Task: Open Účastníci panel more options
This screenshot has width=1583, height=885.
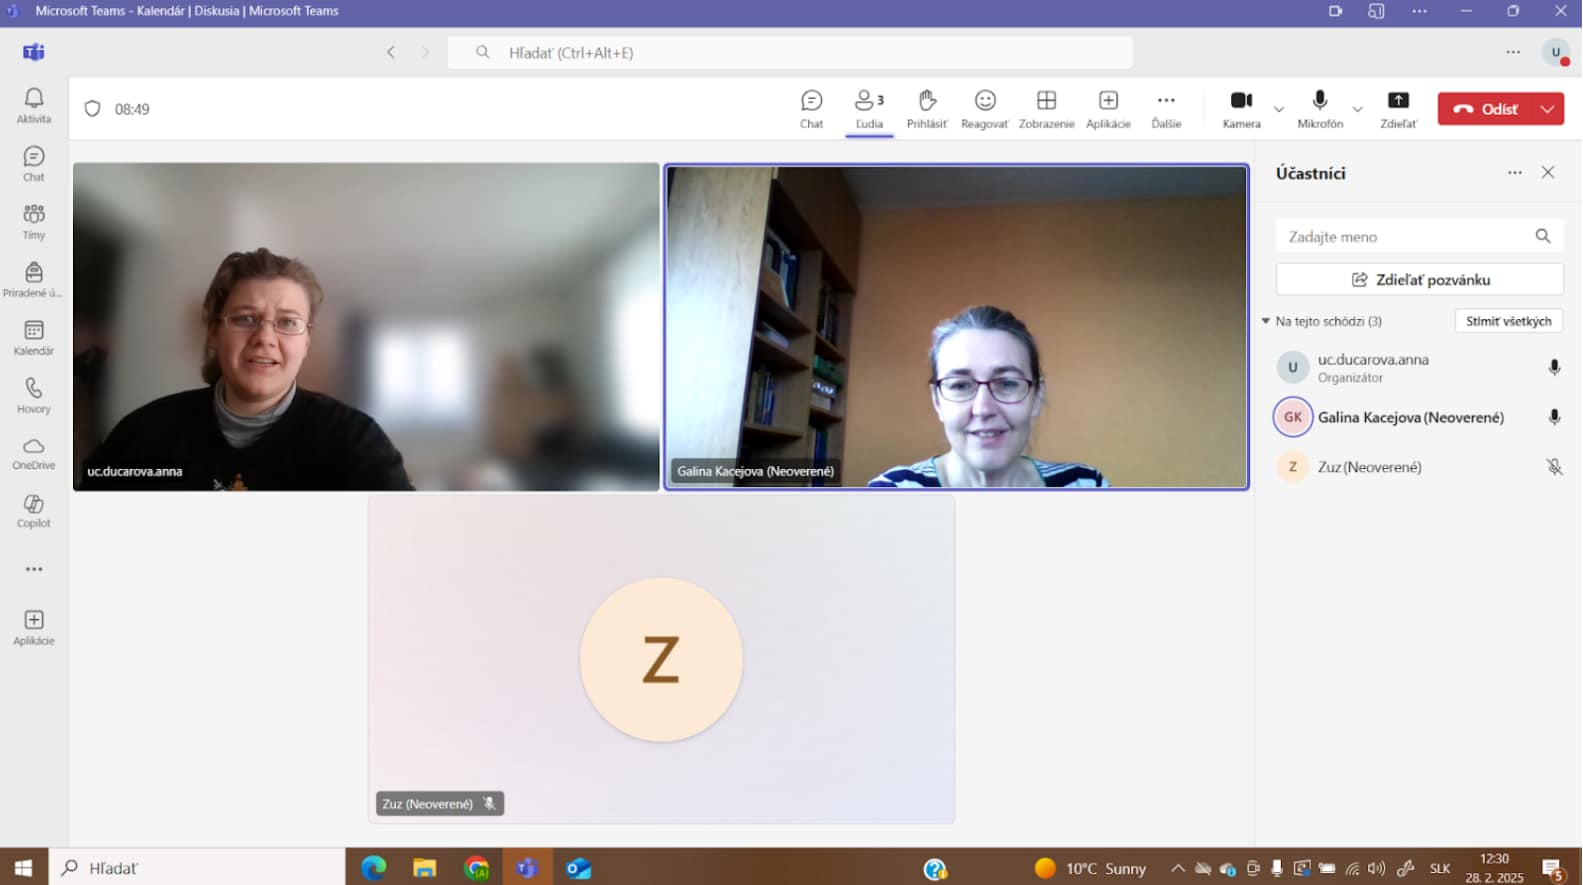Action: (1515, 173)
